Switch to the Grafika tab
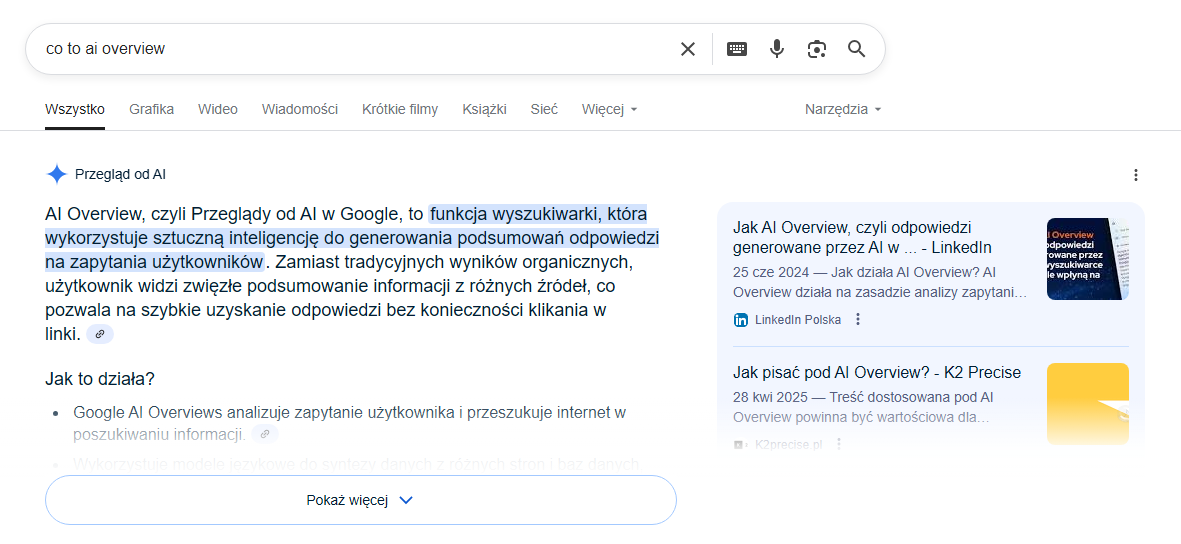Screen dimensions: 1181x544 pos(151,109)
